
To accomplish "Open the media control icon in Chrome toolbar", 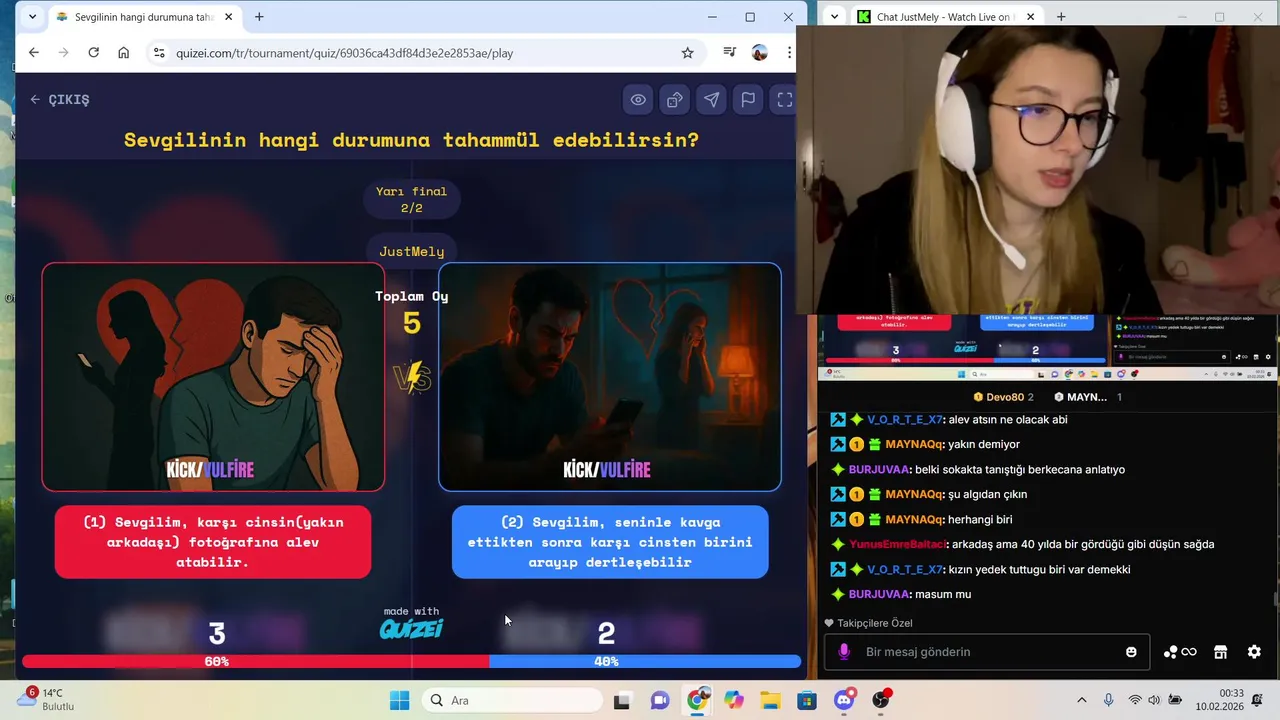I will [730, 53].
